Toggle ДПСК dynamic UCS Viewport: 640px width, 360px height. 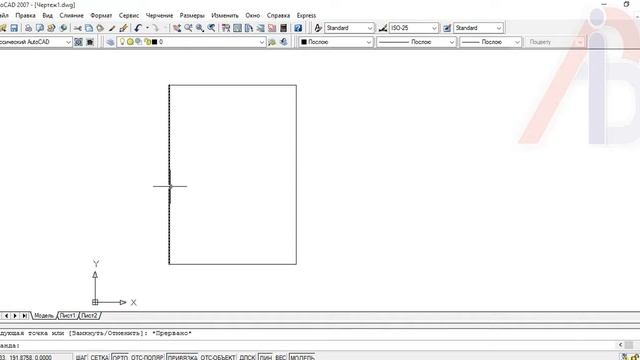[247, 357]
